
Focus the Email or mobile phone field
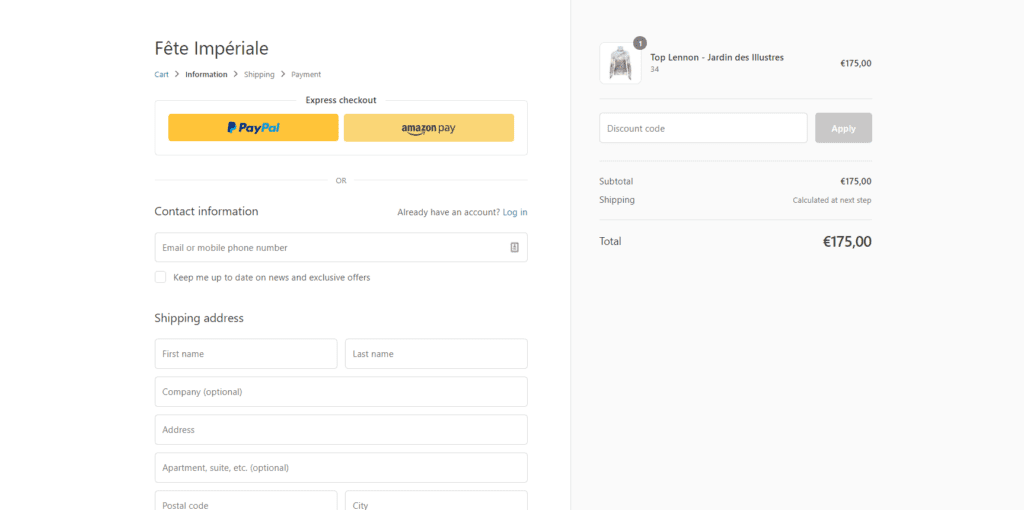click(x=341, y=247)
